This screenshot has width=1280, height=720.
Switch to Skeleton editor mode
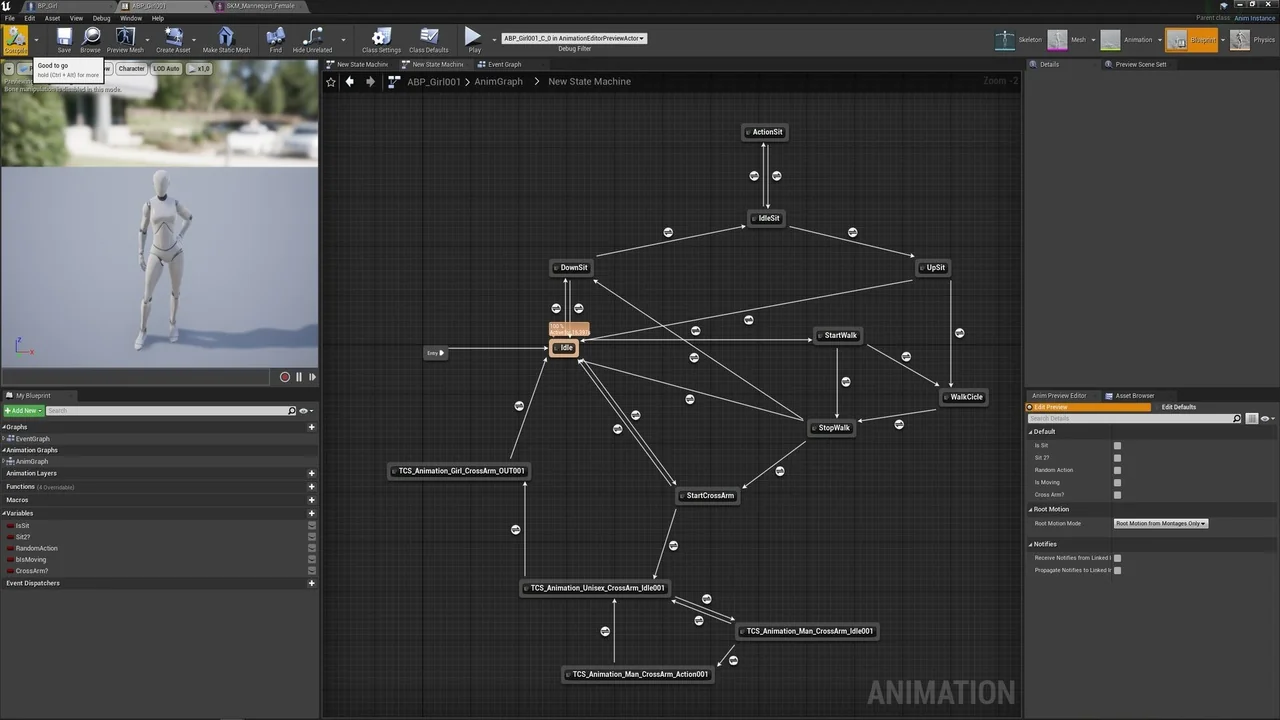click(x=1006, y=40)
